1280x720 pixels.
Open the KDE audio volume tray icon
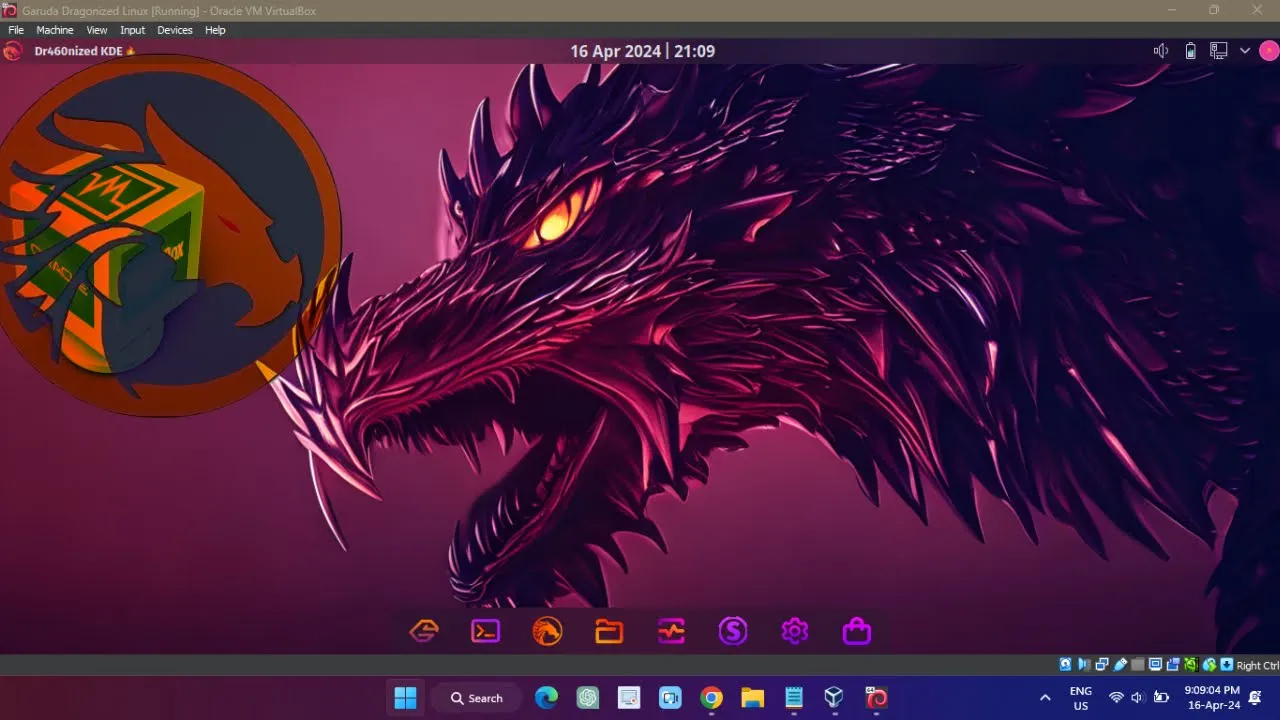click(x=1161, y=51)
